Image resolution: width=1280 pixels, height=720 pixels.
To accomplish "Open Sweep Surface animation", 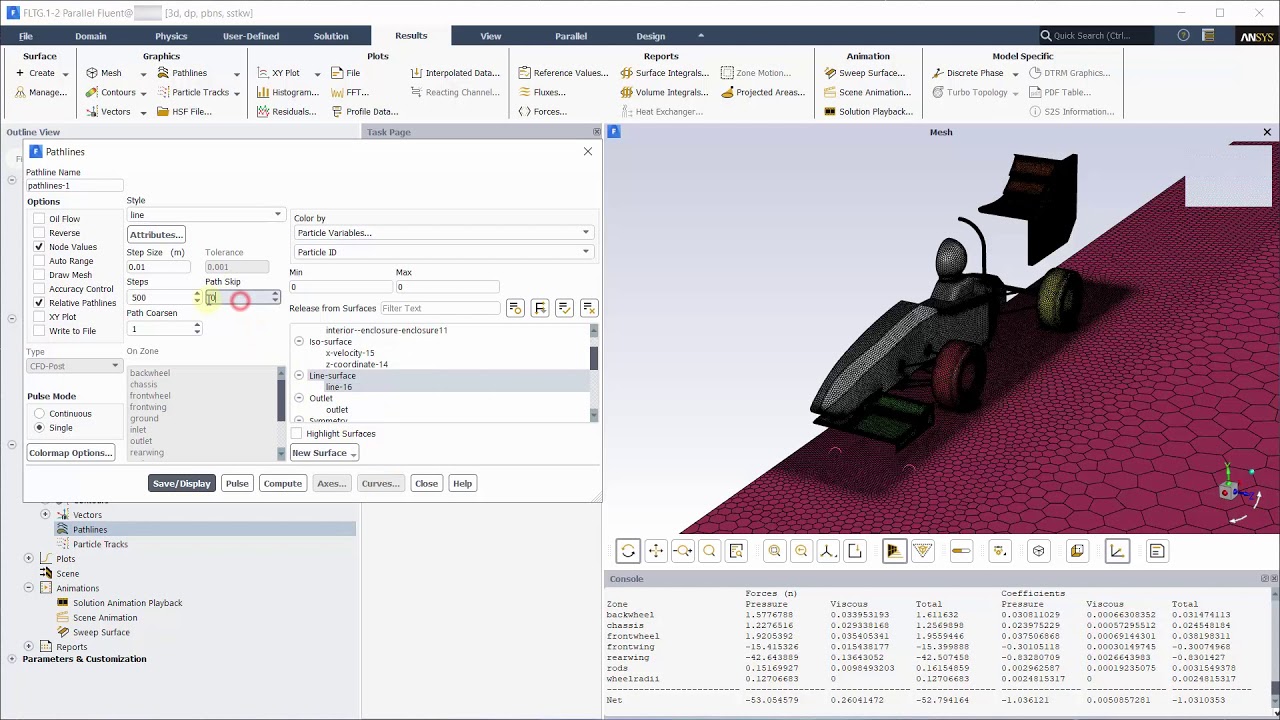I will pos(865,73).
